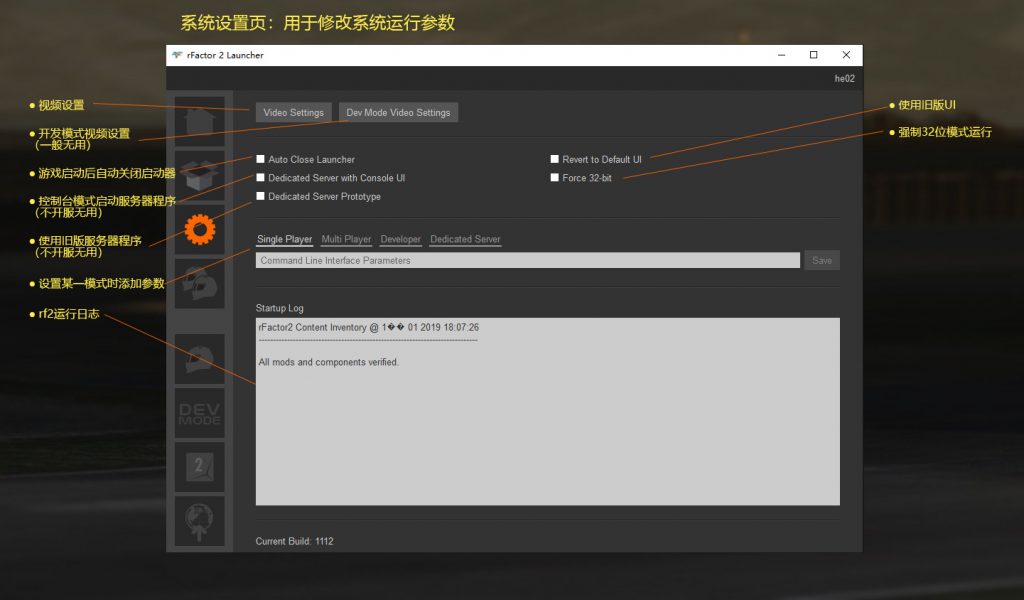Click the 'Startup Log' heading
The width and height of the screenshot is (1024, 600).
pyautogui.click(x=280, y=308)
